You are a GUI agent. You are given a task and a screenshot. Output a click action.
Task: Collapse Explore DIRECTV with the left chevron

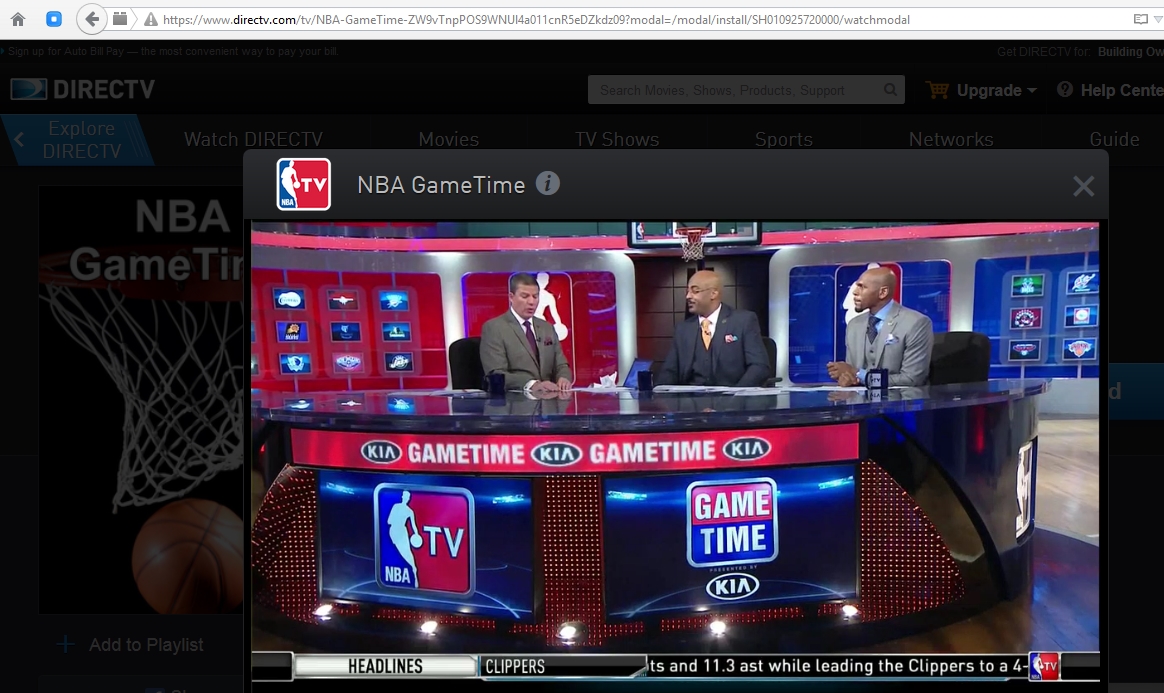tap(19, 139)
